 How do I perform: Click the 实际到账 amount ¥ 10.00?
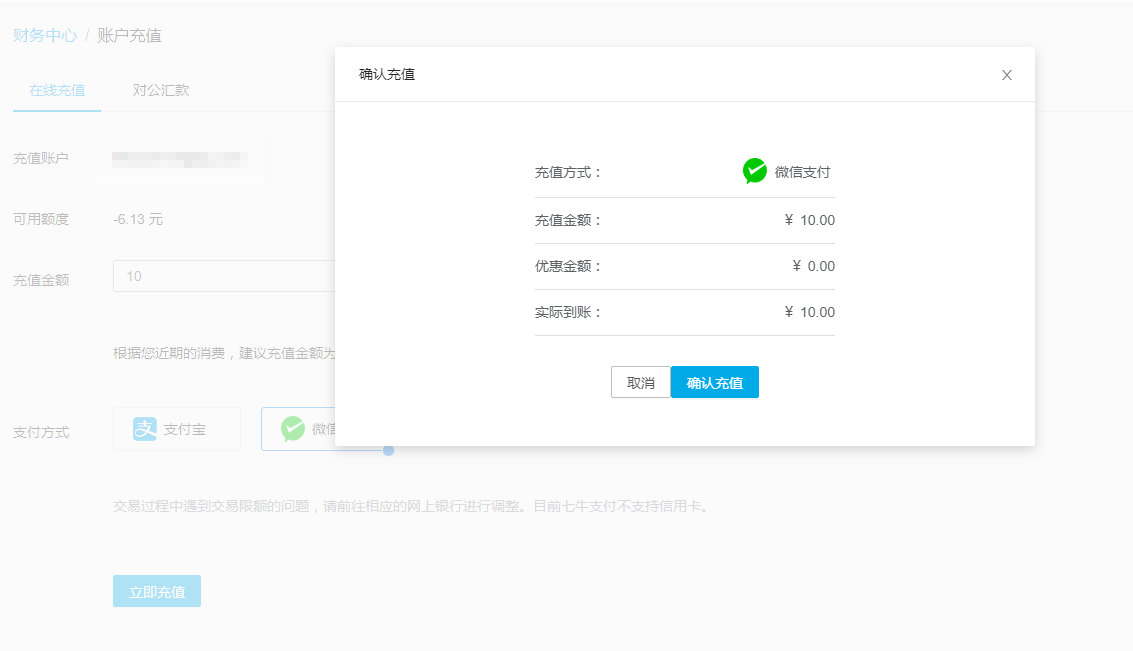(x=809, y=312)
